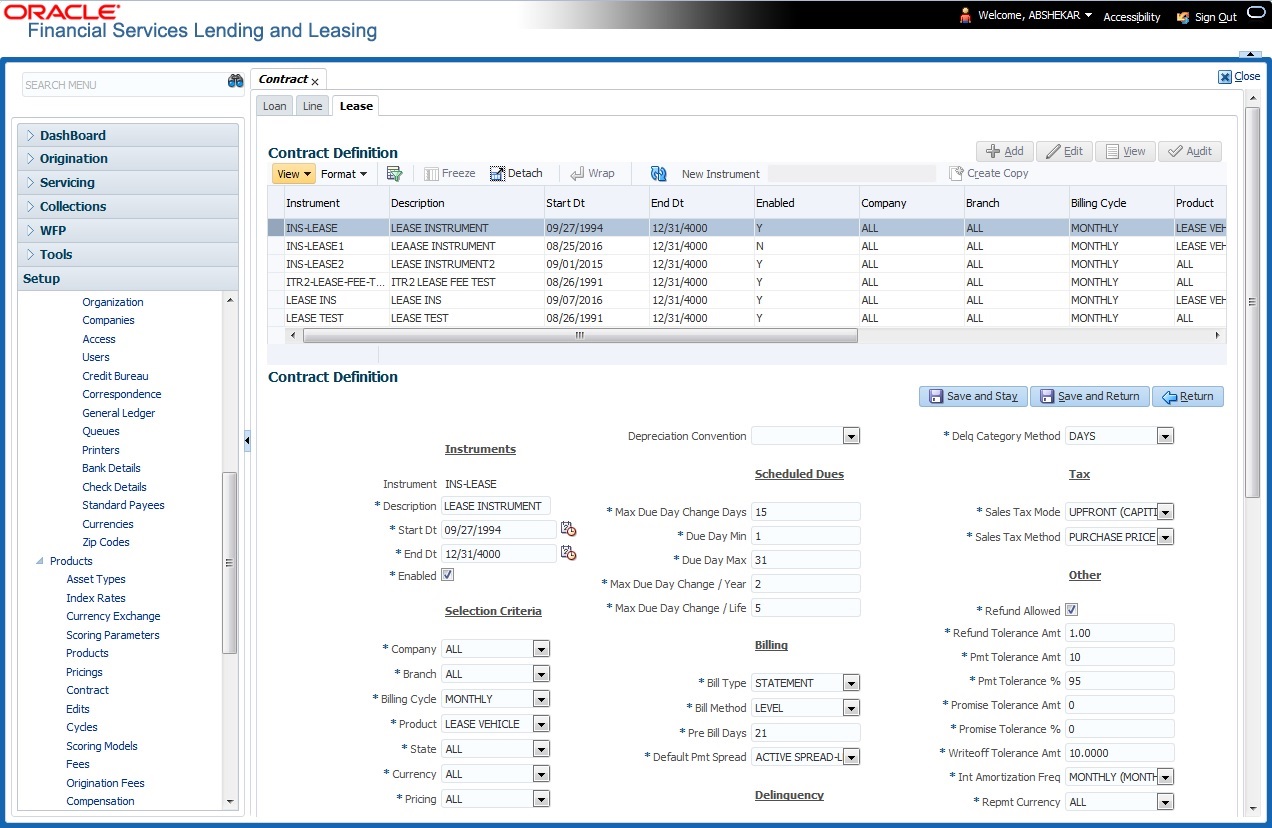Open the Sales Tax Mode dropdown
Viewport: 1272px width, 828px height.
(1165, 512)
